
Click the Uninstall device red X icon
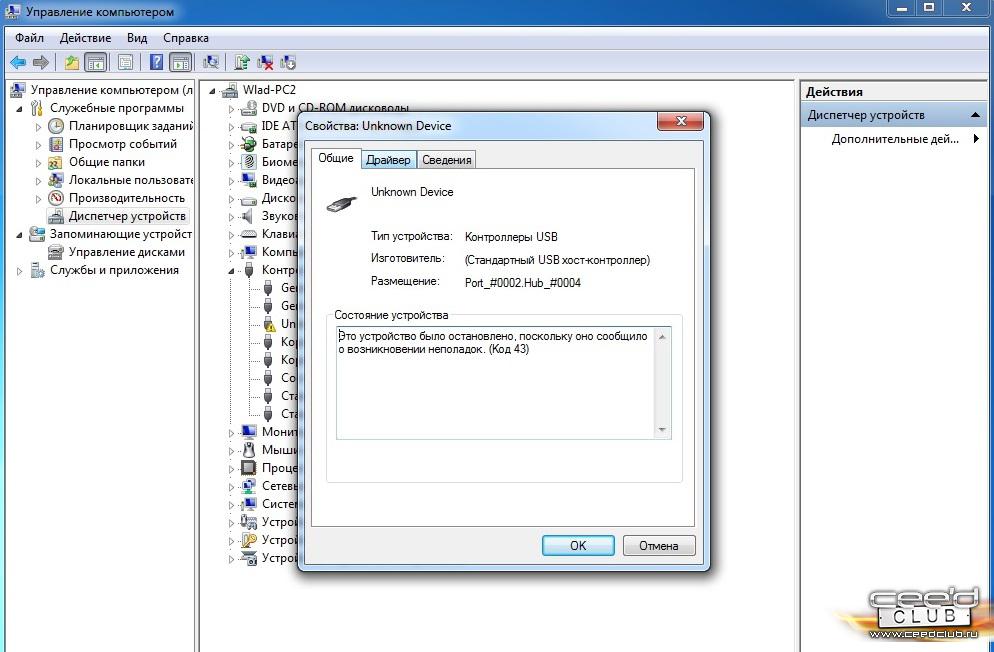tap(265, 62)
